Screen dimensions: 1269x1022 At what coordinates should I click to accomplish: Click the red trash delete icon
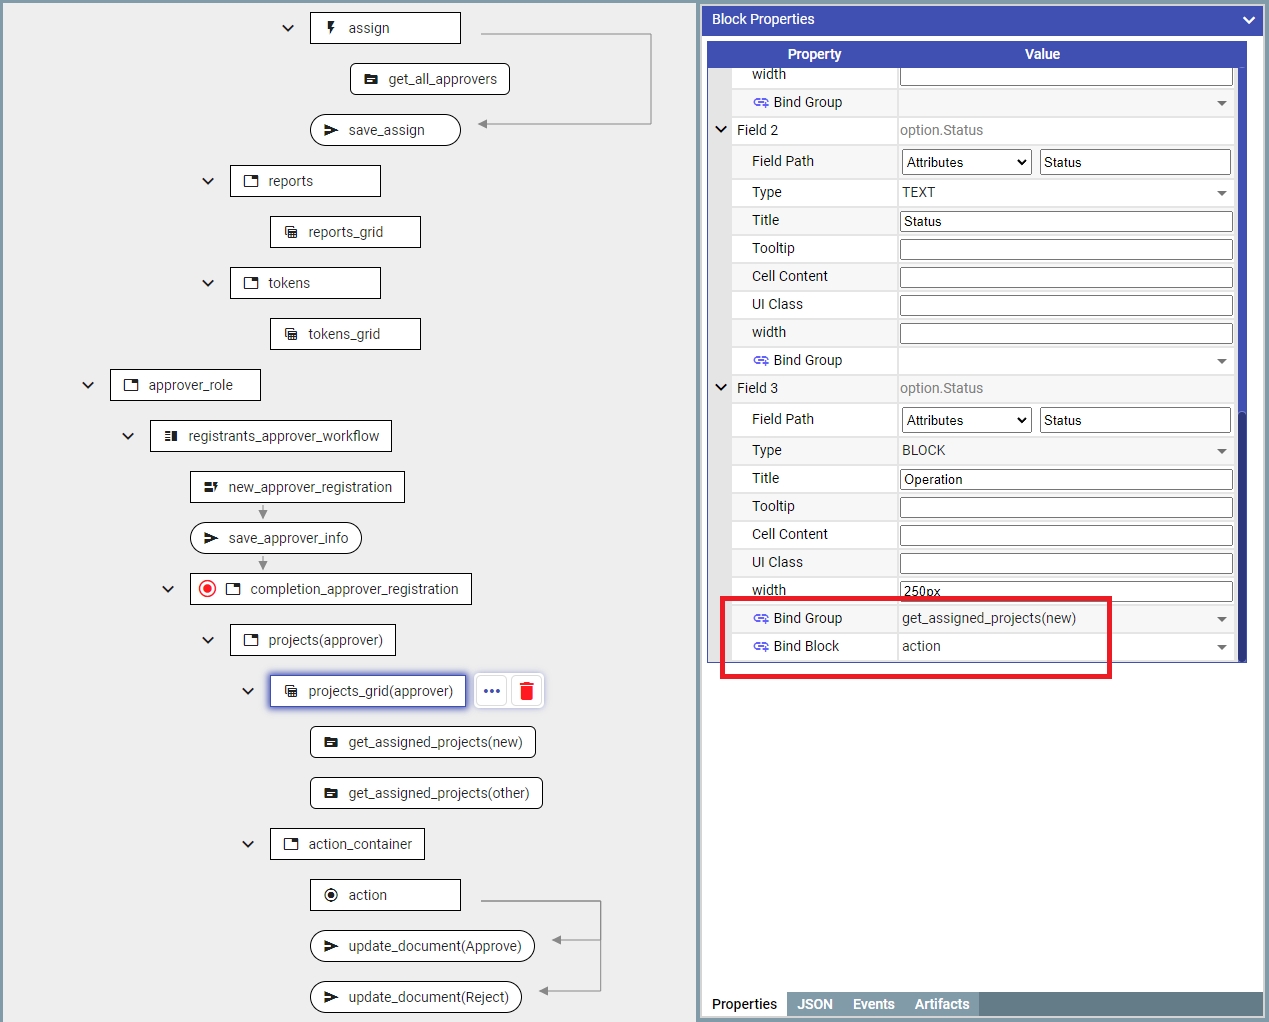point(526,691)
